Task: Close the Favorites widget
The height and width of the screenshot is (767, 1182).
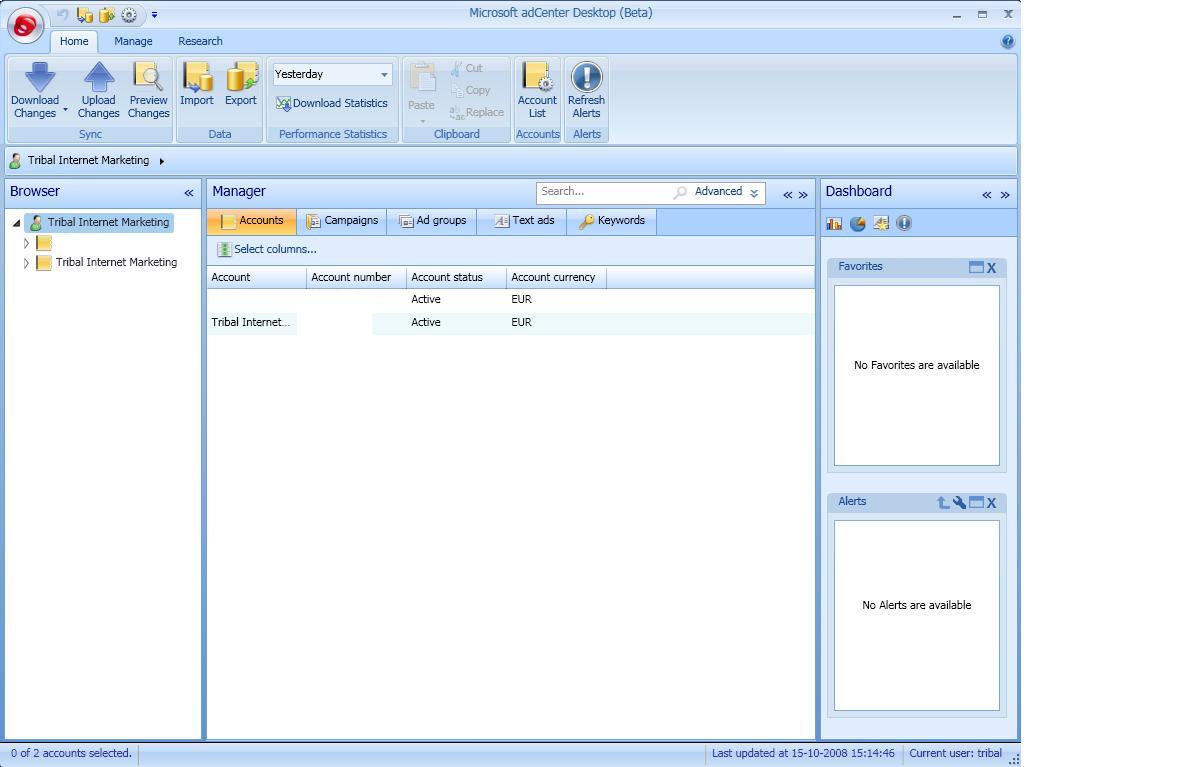Action: point(992,268)
